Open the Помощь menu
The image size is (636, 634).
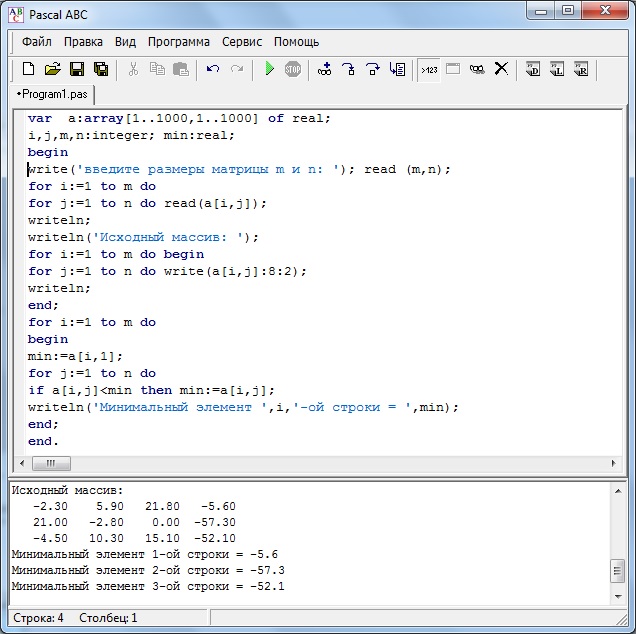pos(296,42)
